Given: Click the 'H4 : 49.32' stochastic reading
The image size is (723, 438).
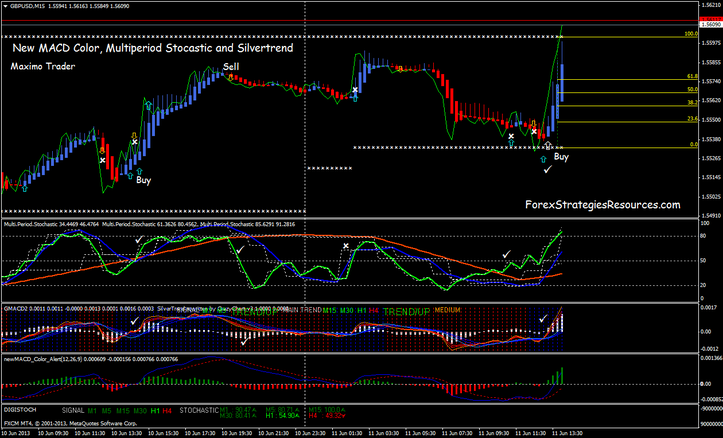Looking at the screenshot, I should click(326, 416).
